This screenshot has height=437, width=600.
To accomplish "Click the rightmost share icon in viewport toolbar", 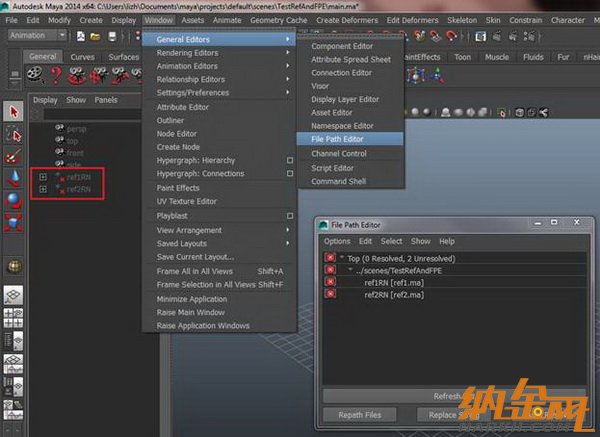I will pos(543,113).
